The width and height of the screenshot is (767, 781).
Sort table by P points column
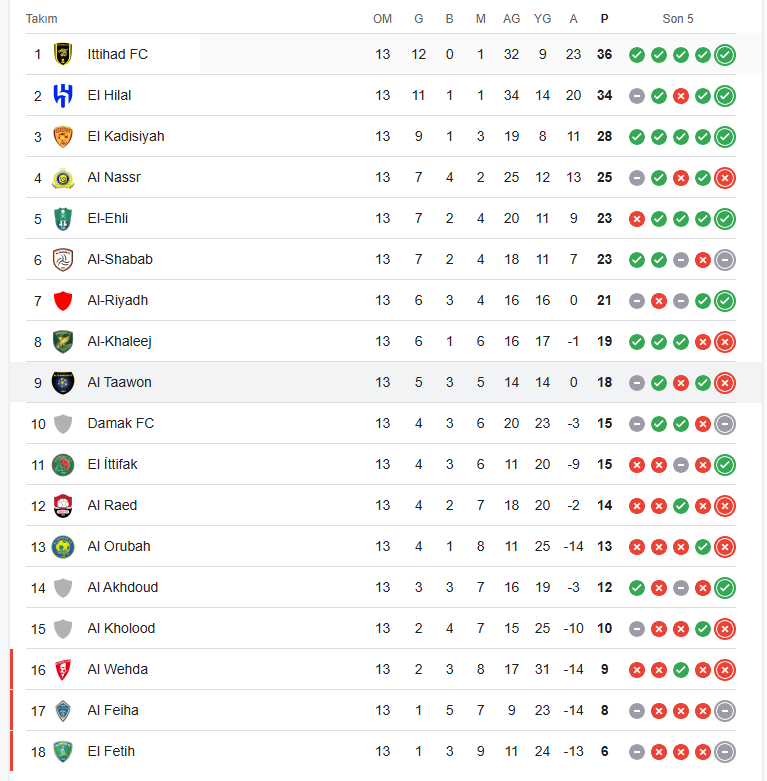(604, 19)
